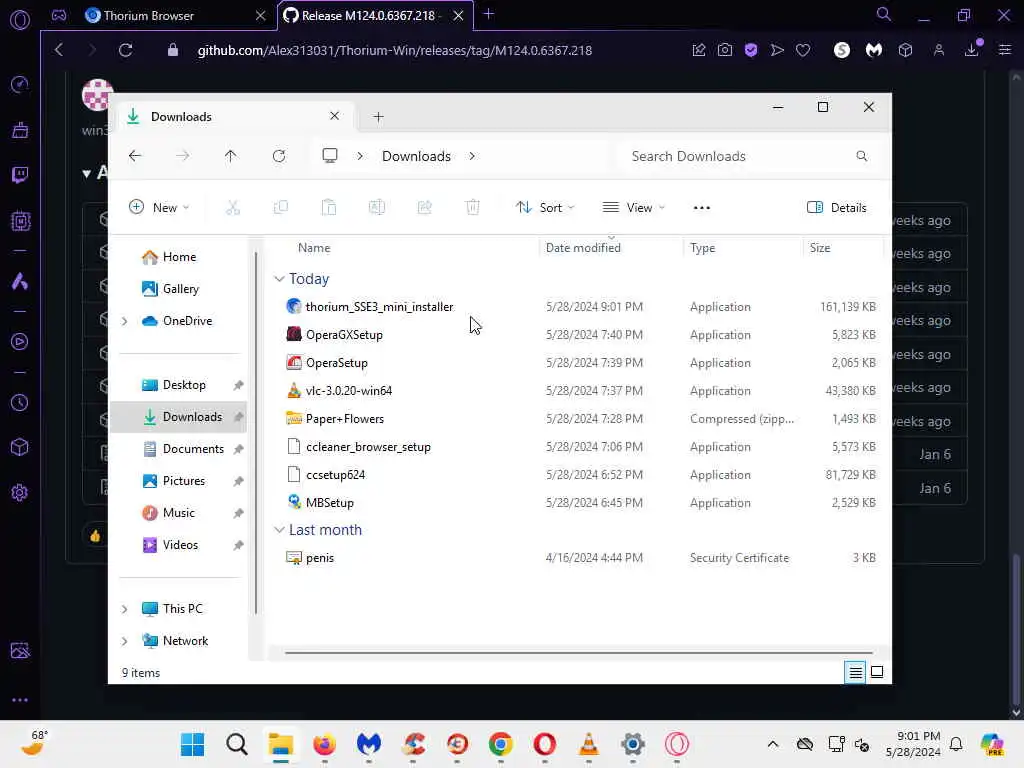
Task: Open Opera downloads icon in toolbar
Action: click(x=972, y=50)
